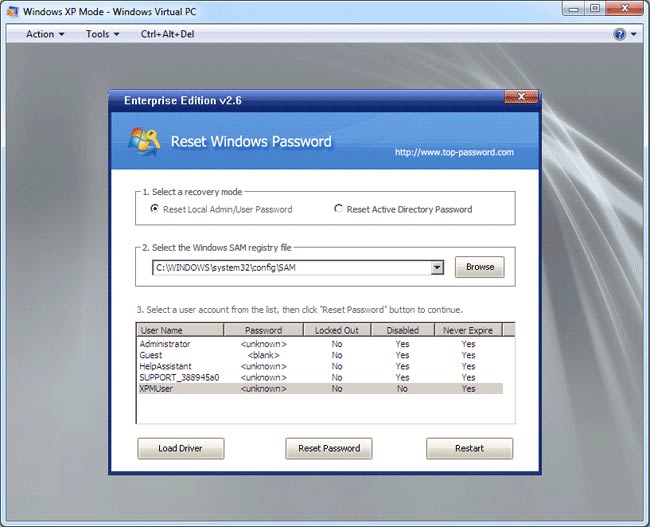Click the Windows logo icon in the banner

[x=144, y=142]
